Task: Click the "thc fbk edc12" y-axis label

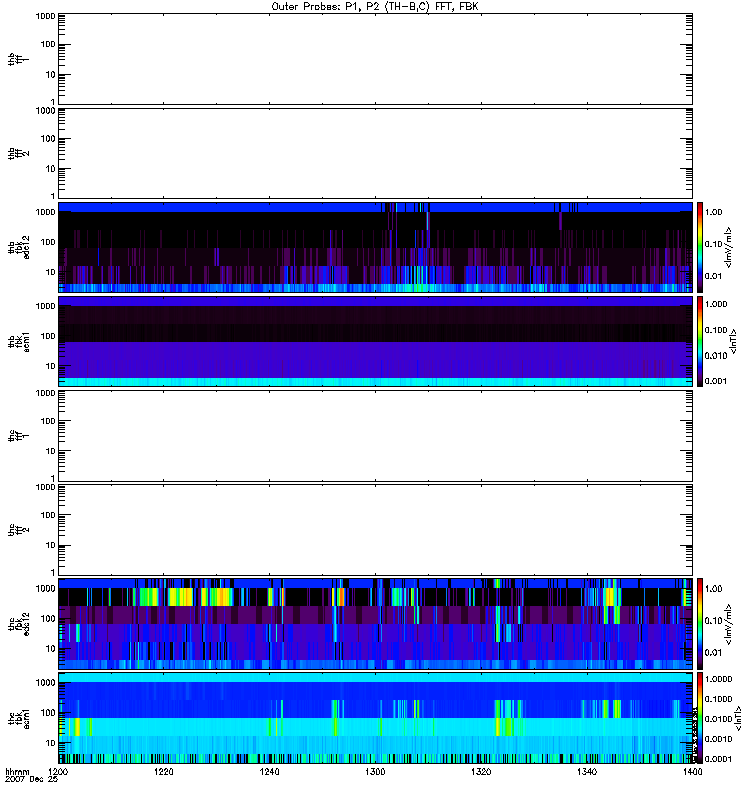Action: click(x=18, y=623)
